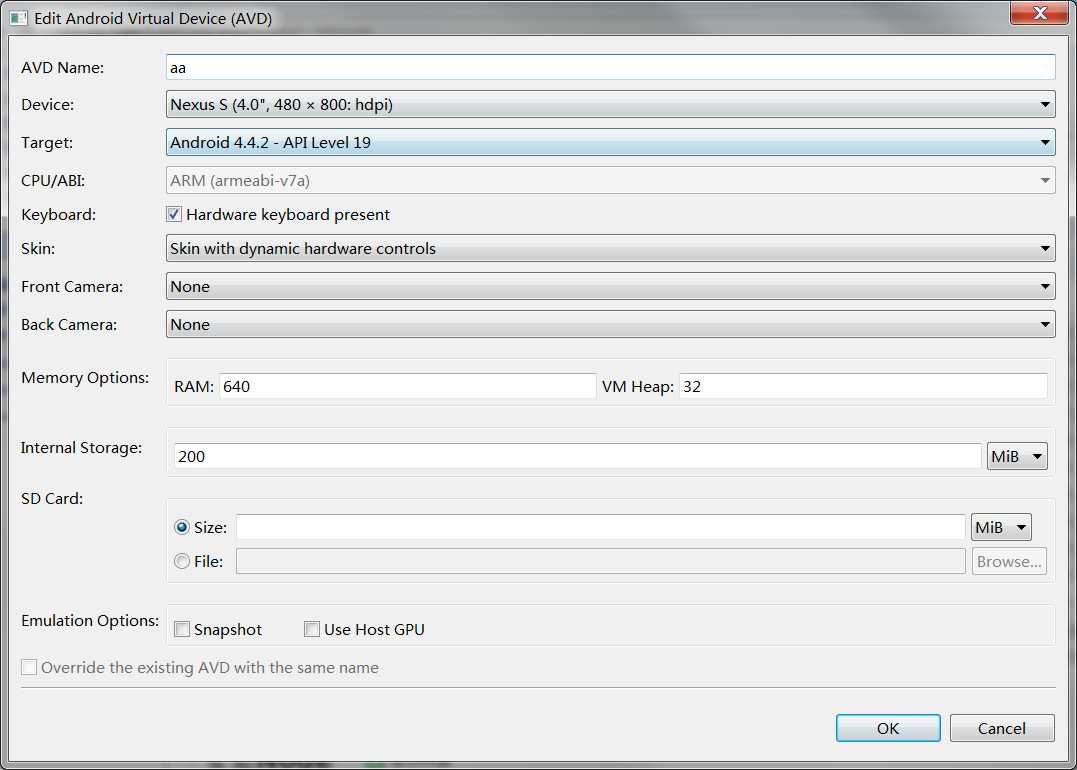The image size is (1077, 770).
Task: Click the SD Card File path field
Action: tap(600, 561)
